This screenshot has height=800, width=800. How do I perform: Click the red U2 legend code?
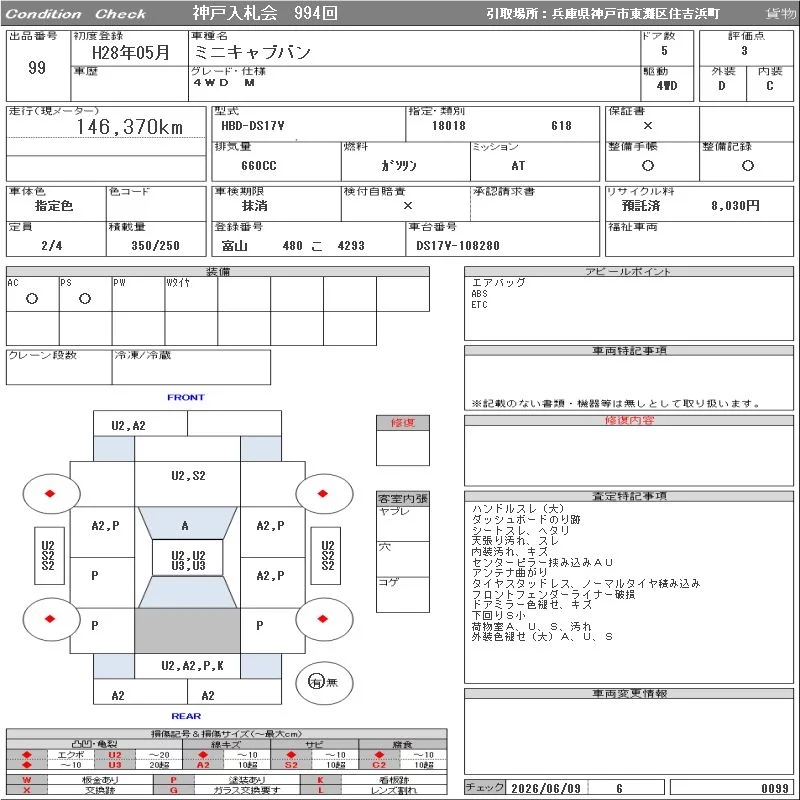pos(115,755)
